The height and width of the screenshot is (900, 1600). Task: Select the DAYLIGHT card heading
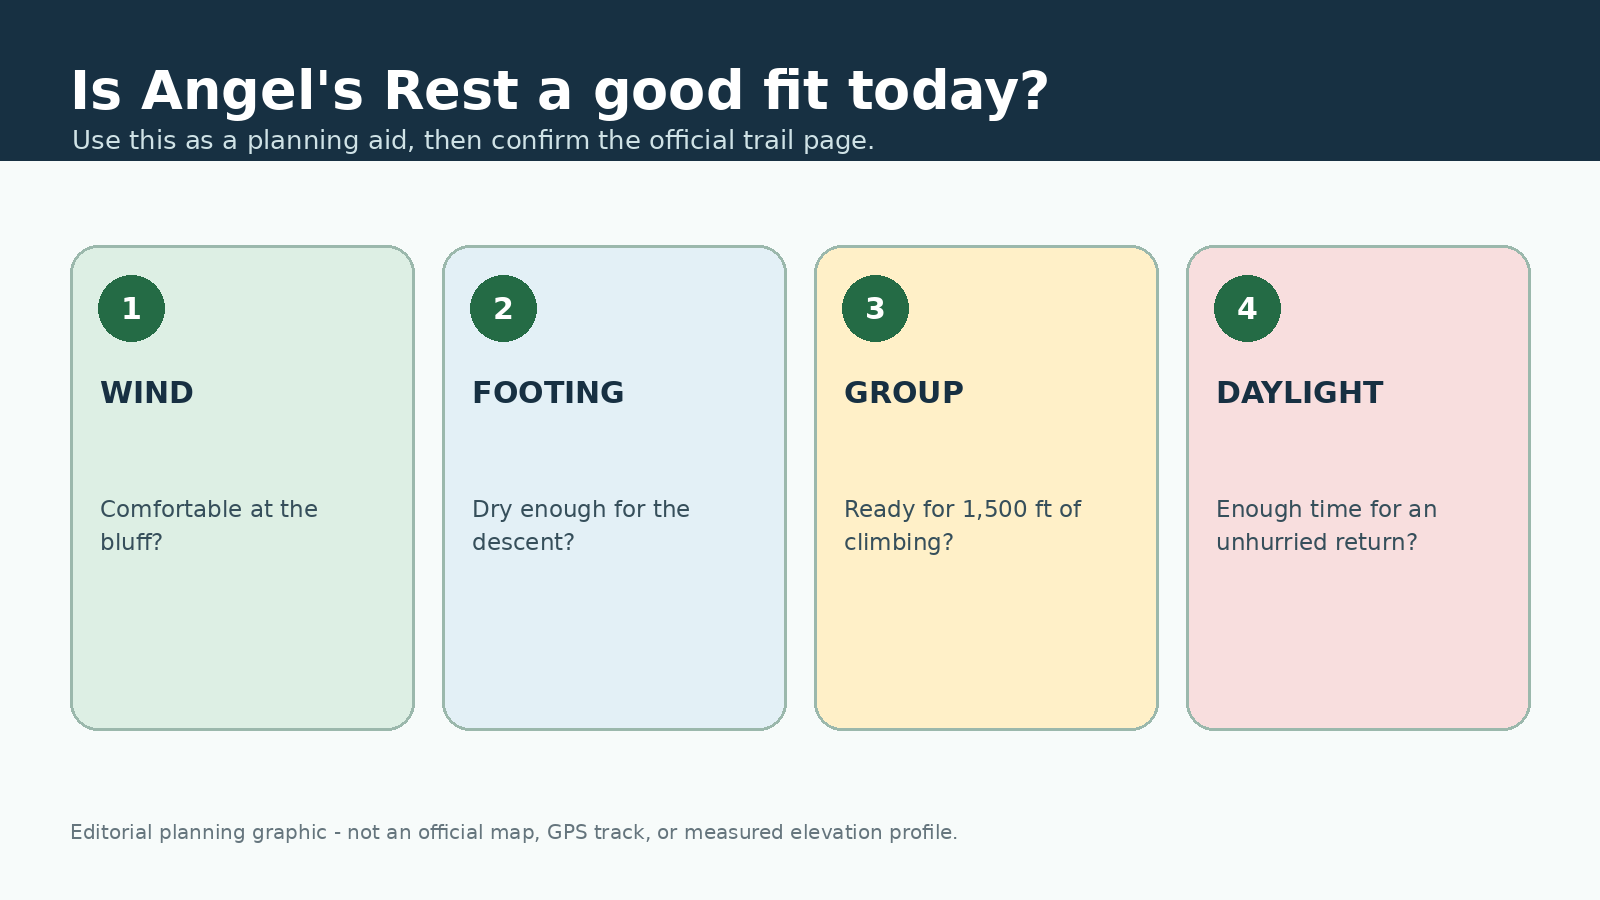[x=1299, y=393]
